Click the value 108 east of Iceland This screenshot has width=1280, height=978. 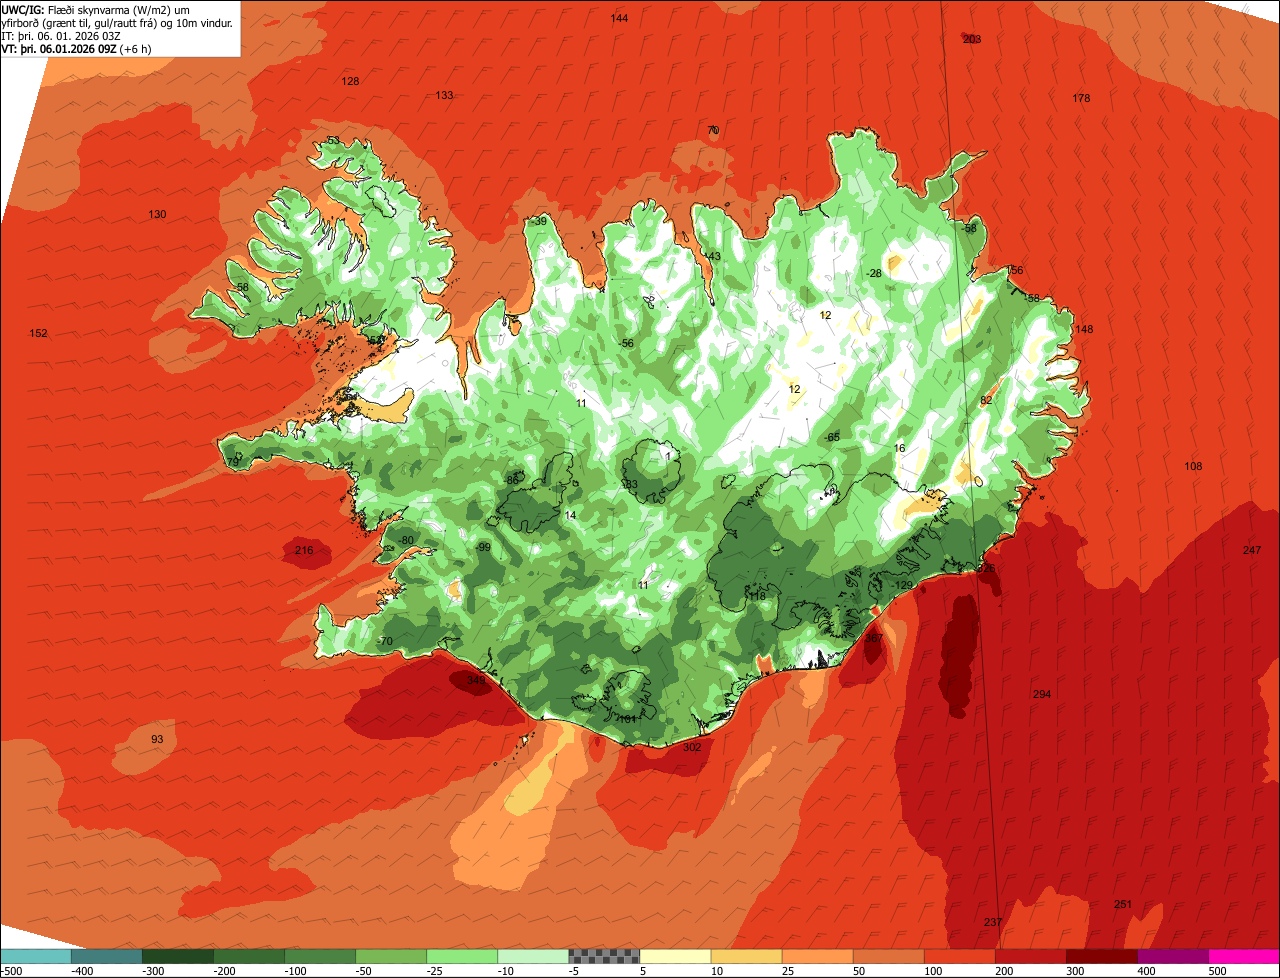(x=1193, y=467)
